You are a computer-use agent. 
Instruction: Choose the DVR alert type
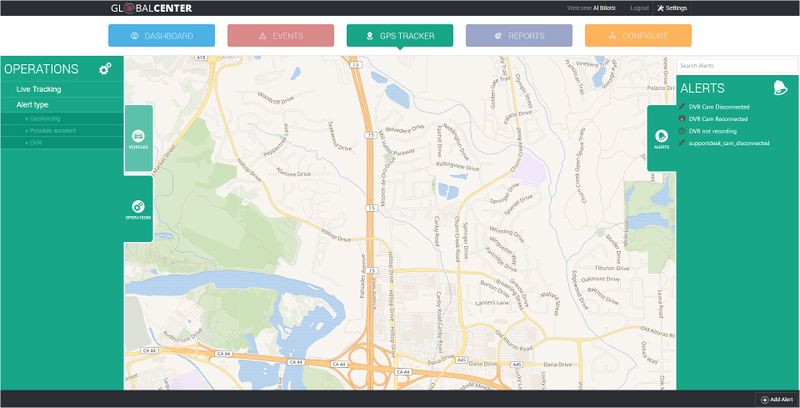62,143
